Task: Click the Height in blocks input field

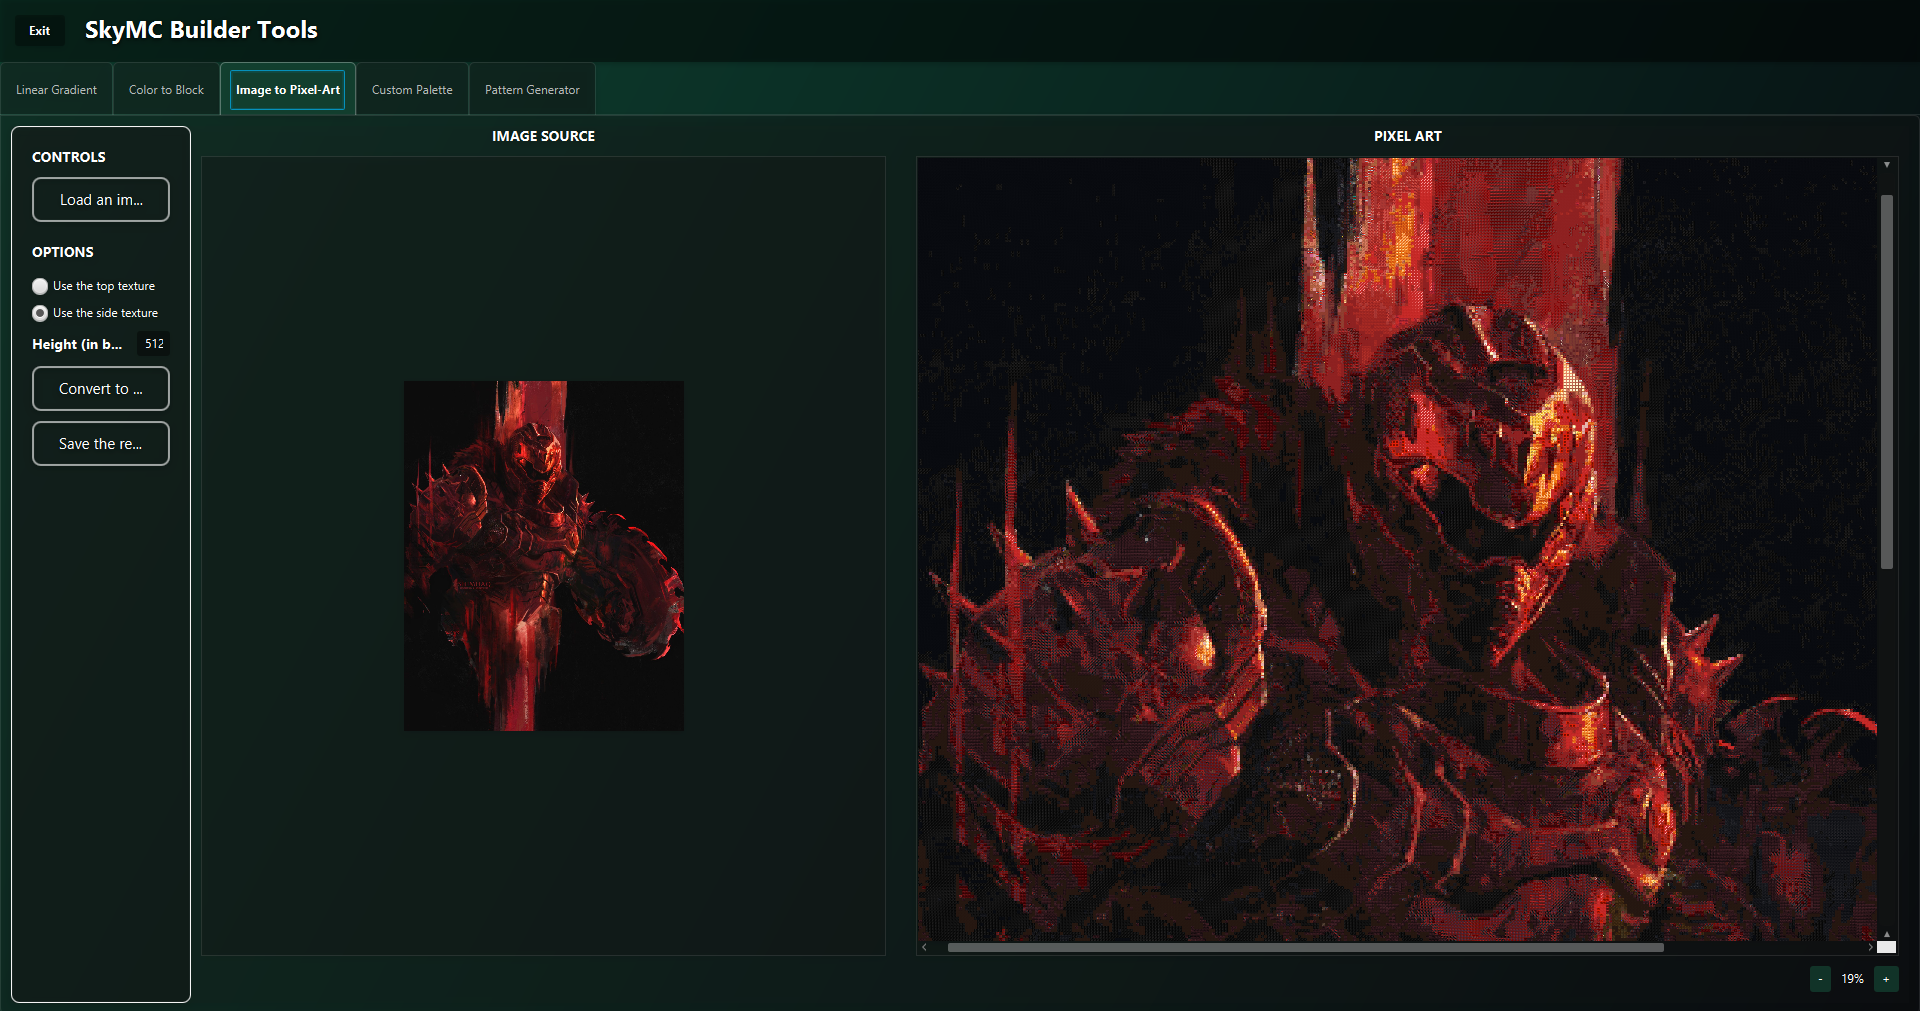Action: click(154, 344)
